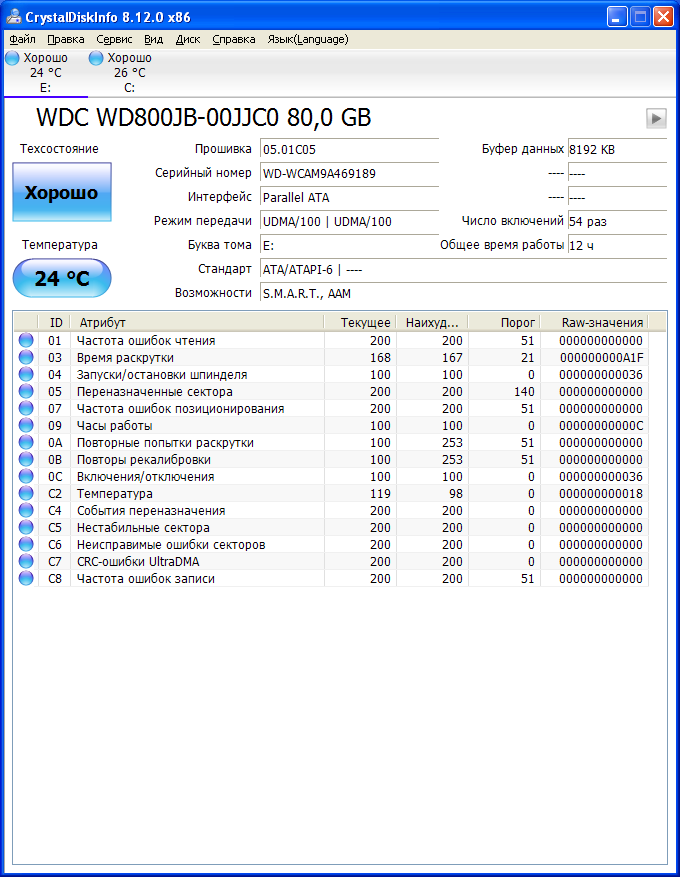Click the Атрибут column header
680x877 pixels.
click(197, 322)
